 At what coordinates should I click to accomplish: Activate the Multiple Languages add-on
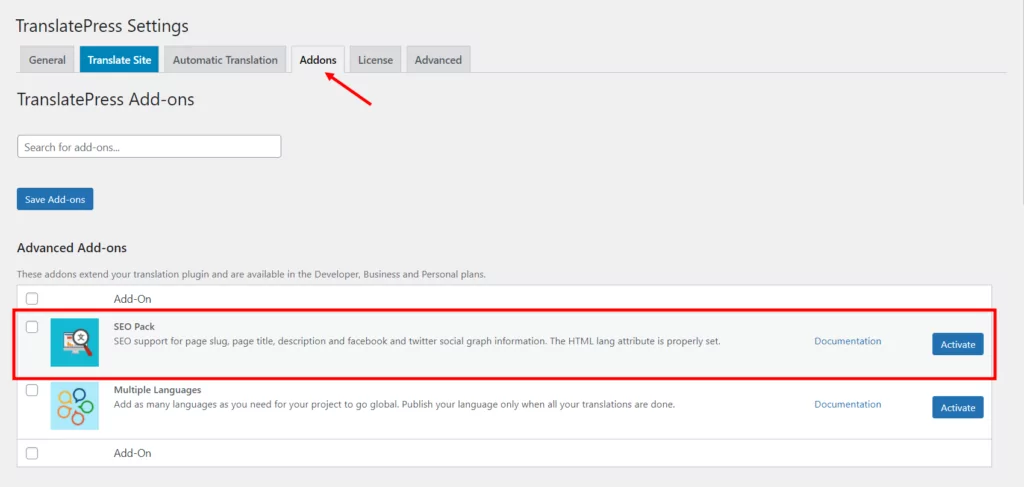click(957, 407)
